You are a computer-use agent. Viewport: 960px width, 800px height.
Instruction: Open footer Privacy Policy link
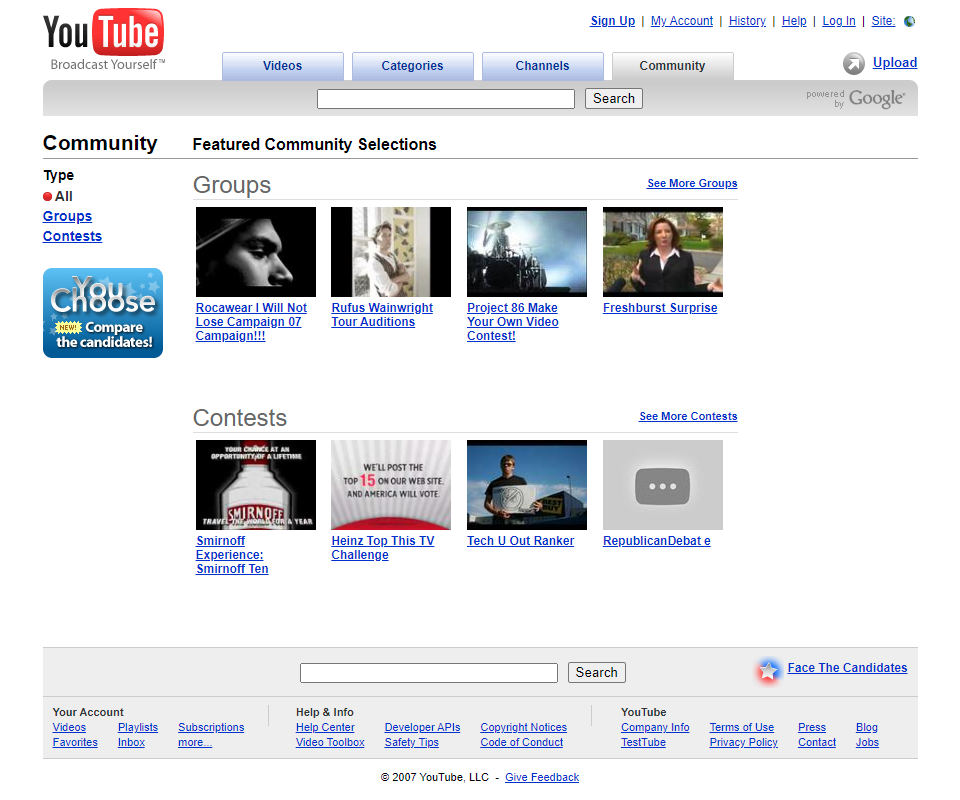[743, 742]
